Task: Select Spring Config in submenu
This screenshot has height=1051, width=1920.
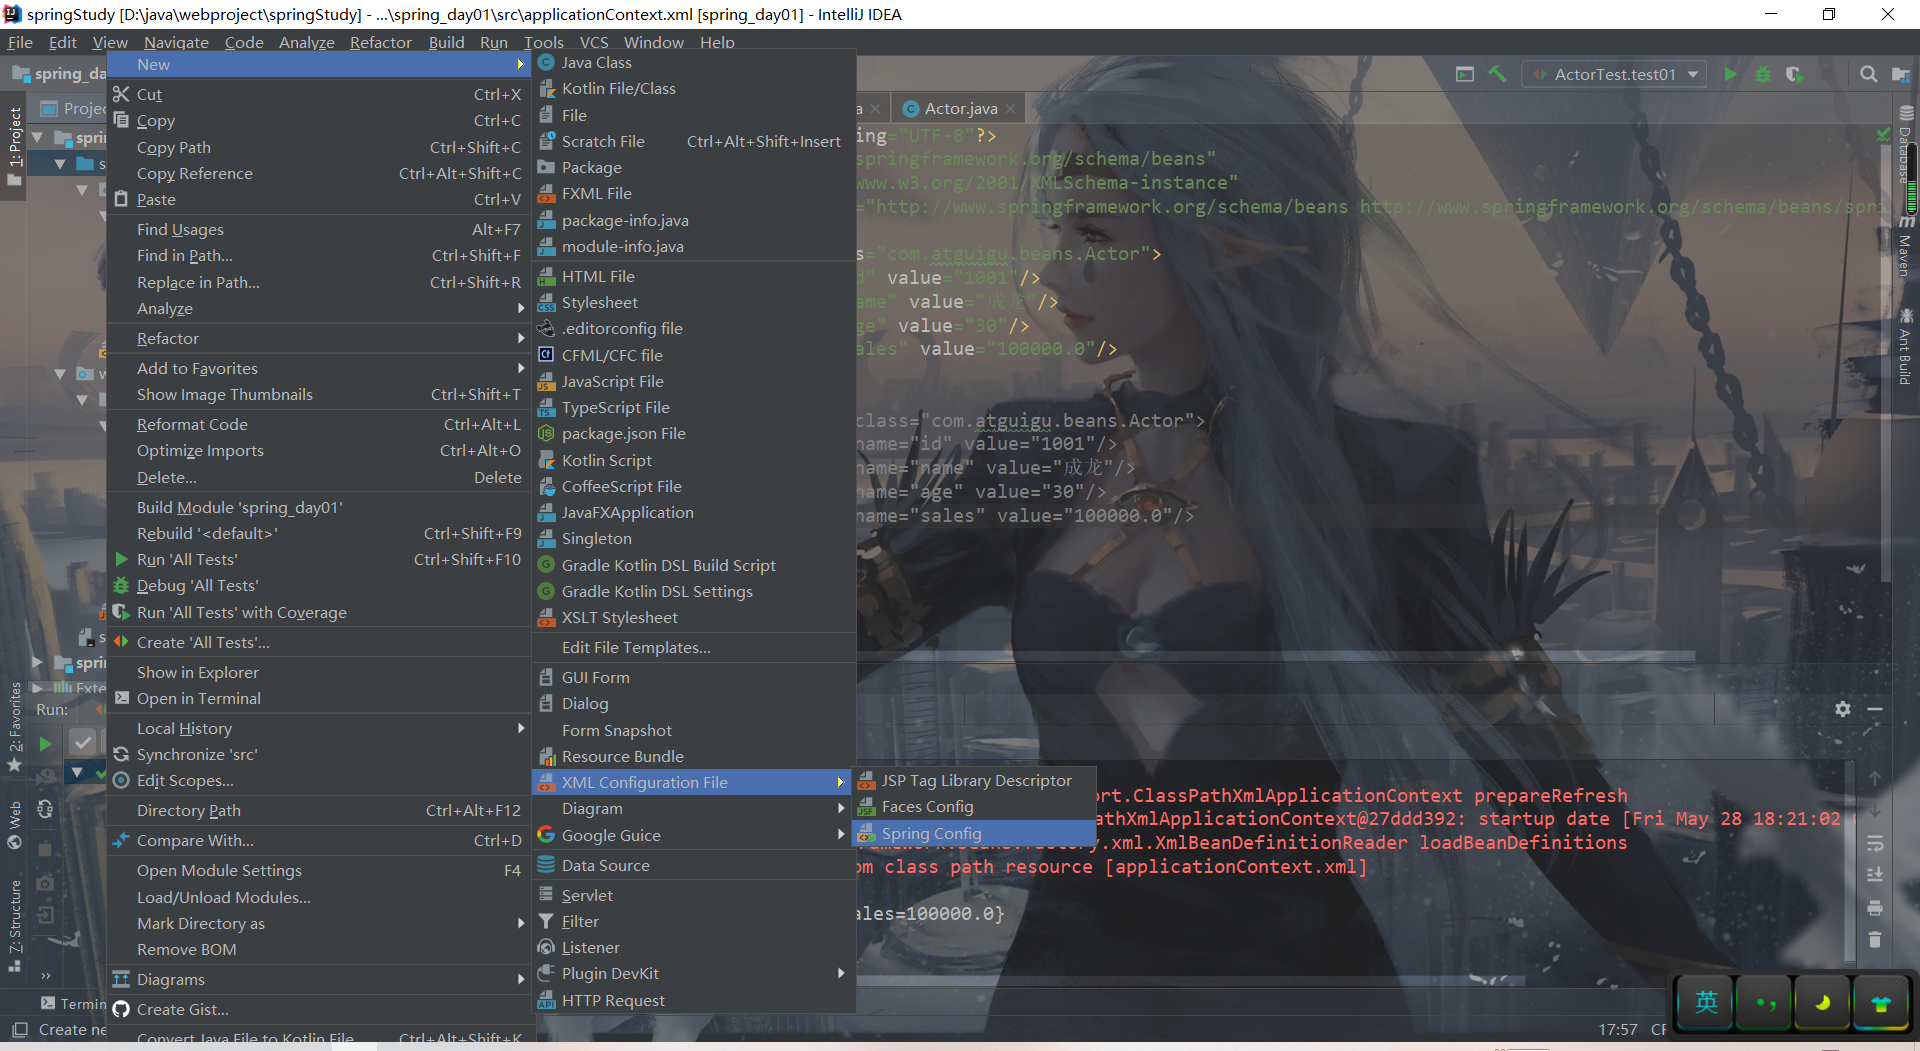Action: coord(975,833)
